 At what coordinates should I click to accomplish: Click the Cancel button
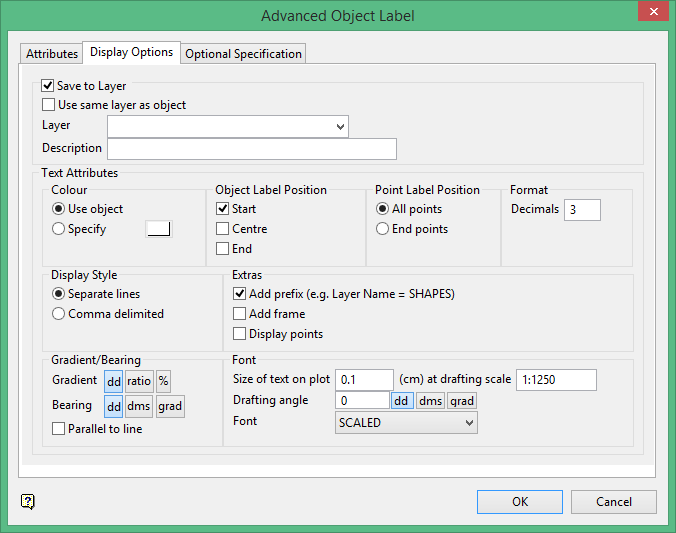tap(614, 501)
